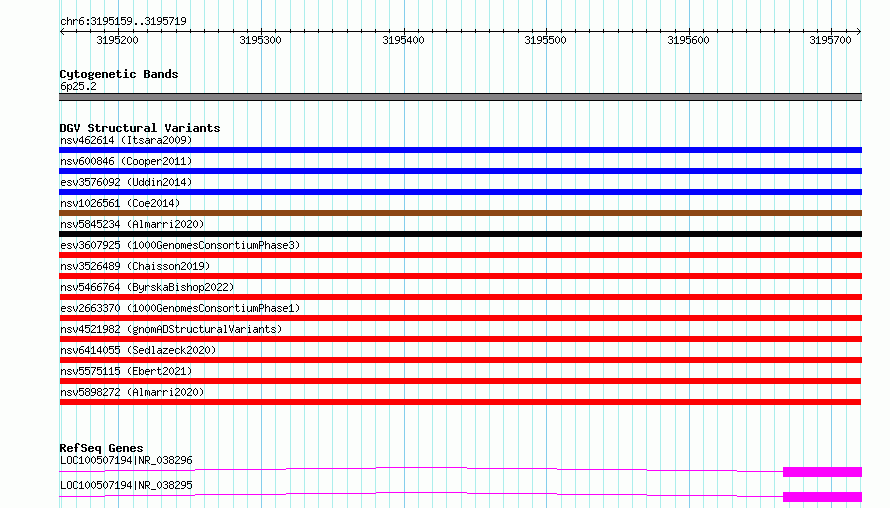Select blue bar for nsv600846
Viewport: 890px width, 508px height.
tap(460, 171)
